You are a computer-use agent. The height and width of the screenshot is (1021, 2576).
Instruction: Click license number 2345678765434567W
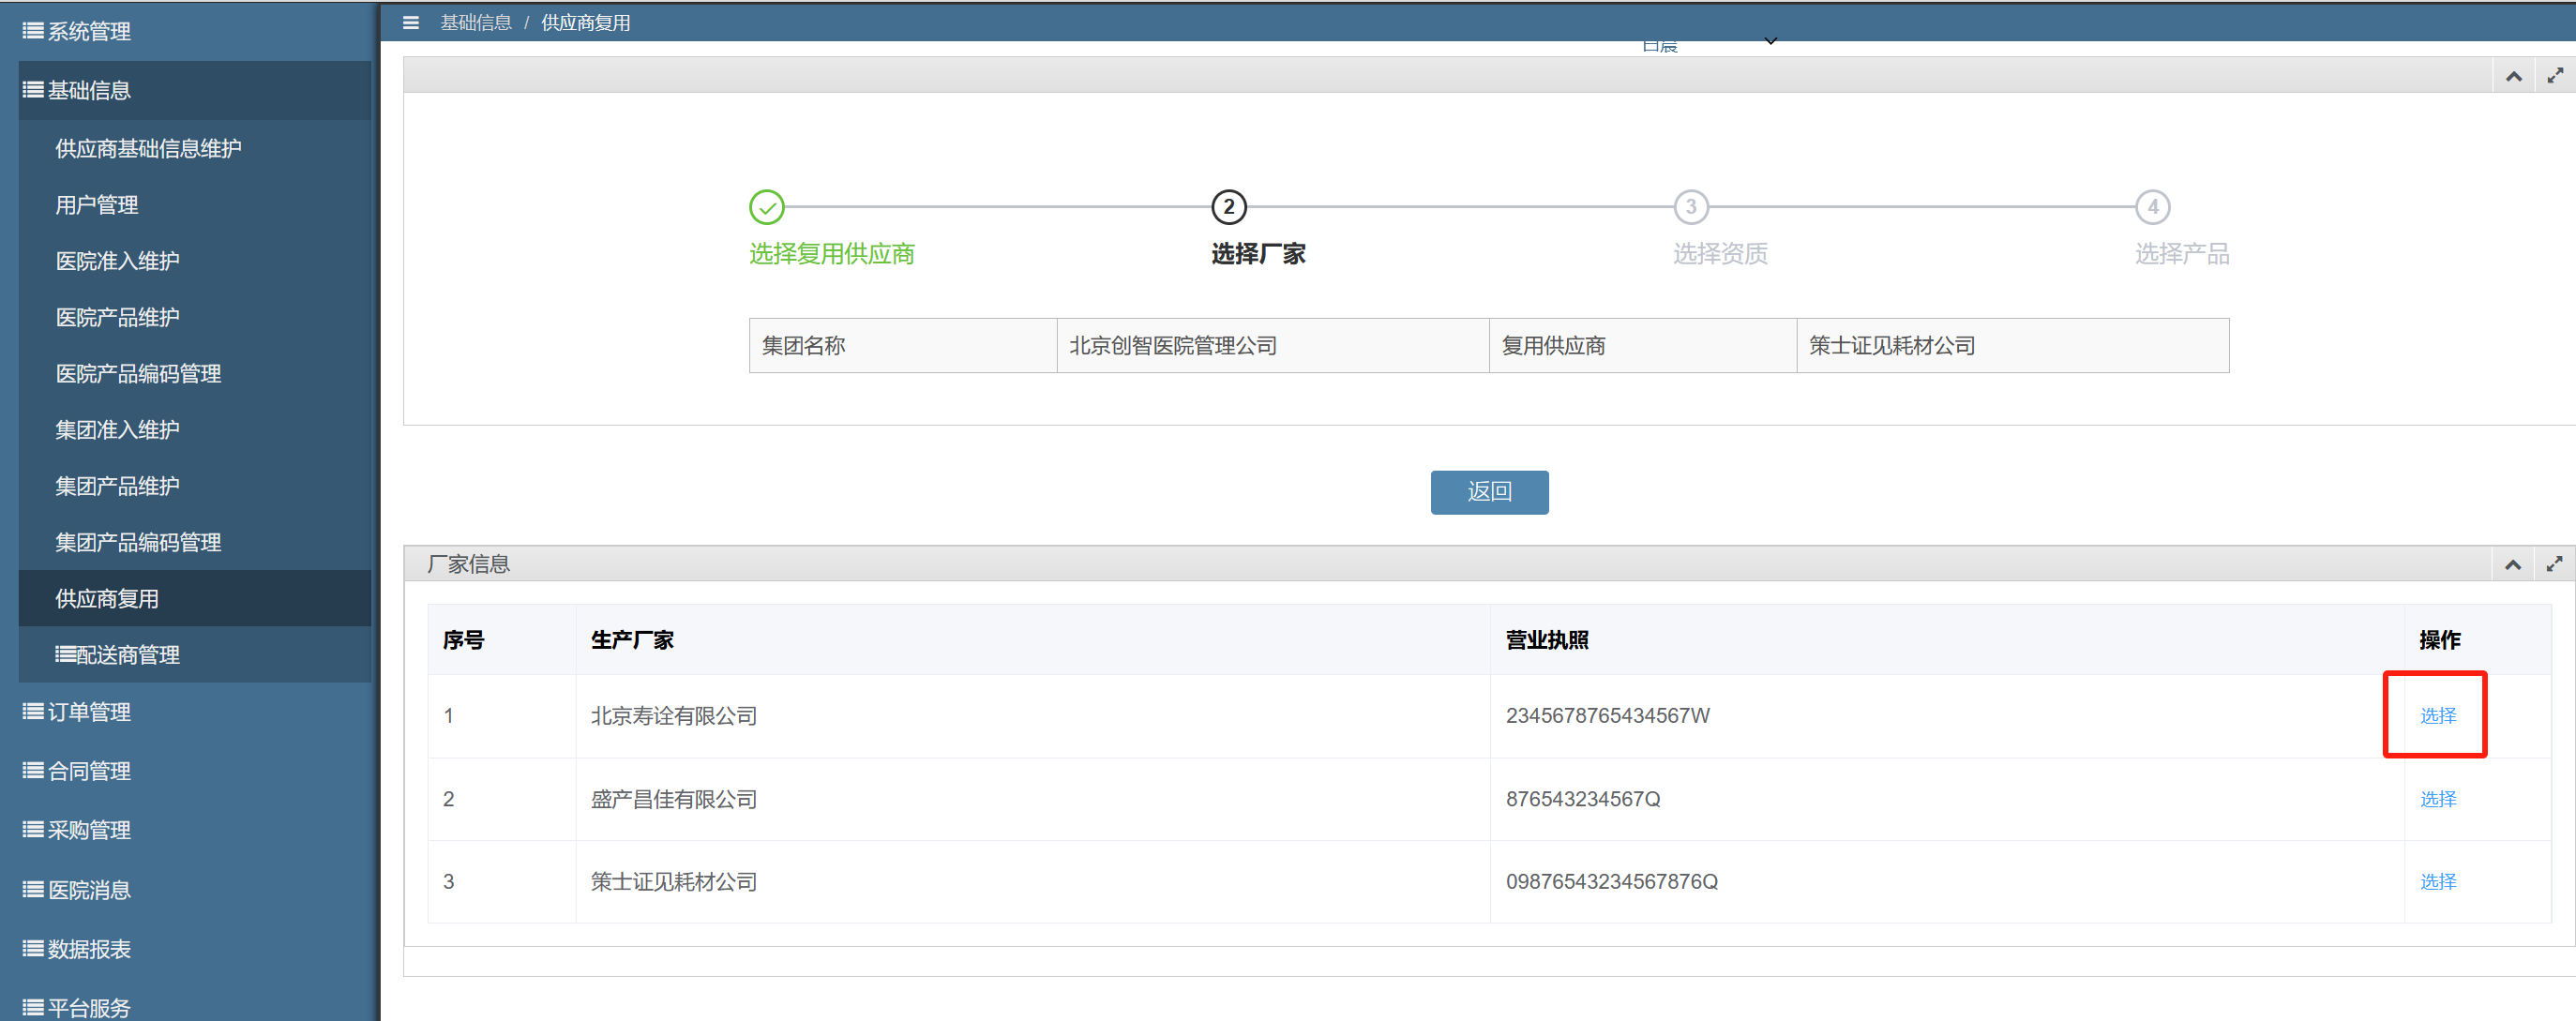[1607, 716]
